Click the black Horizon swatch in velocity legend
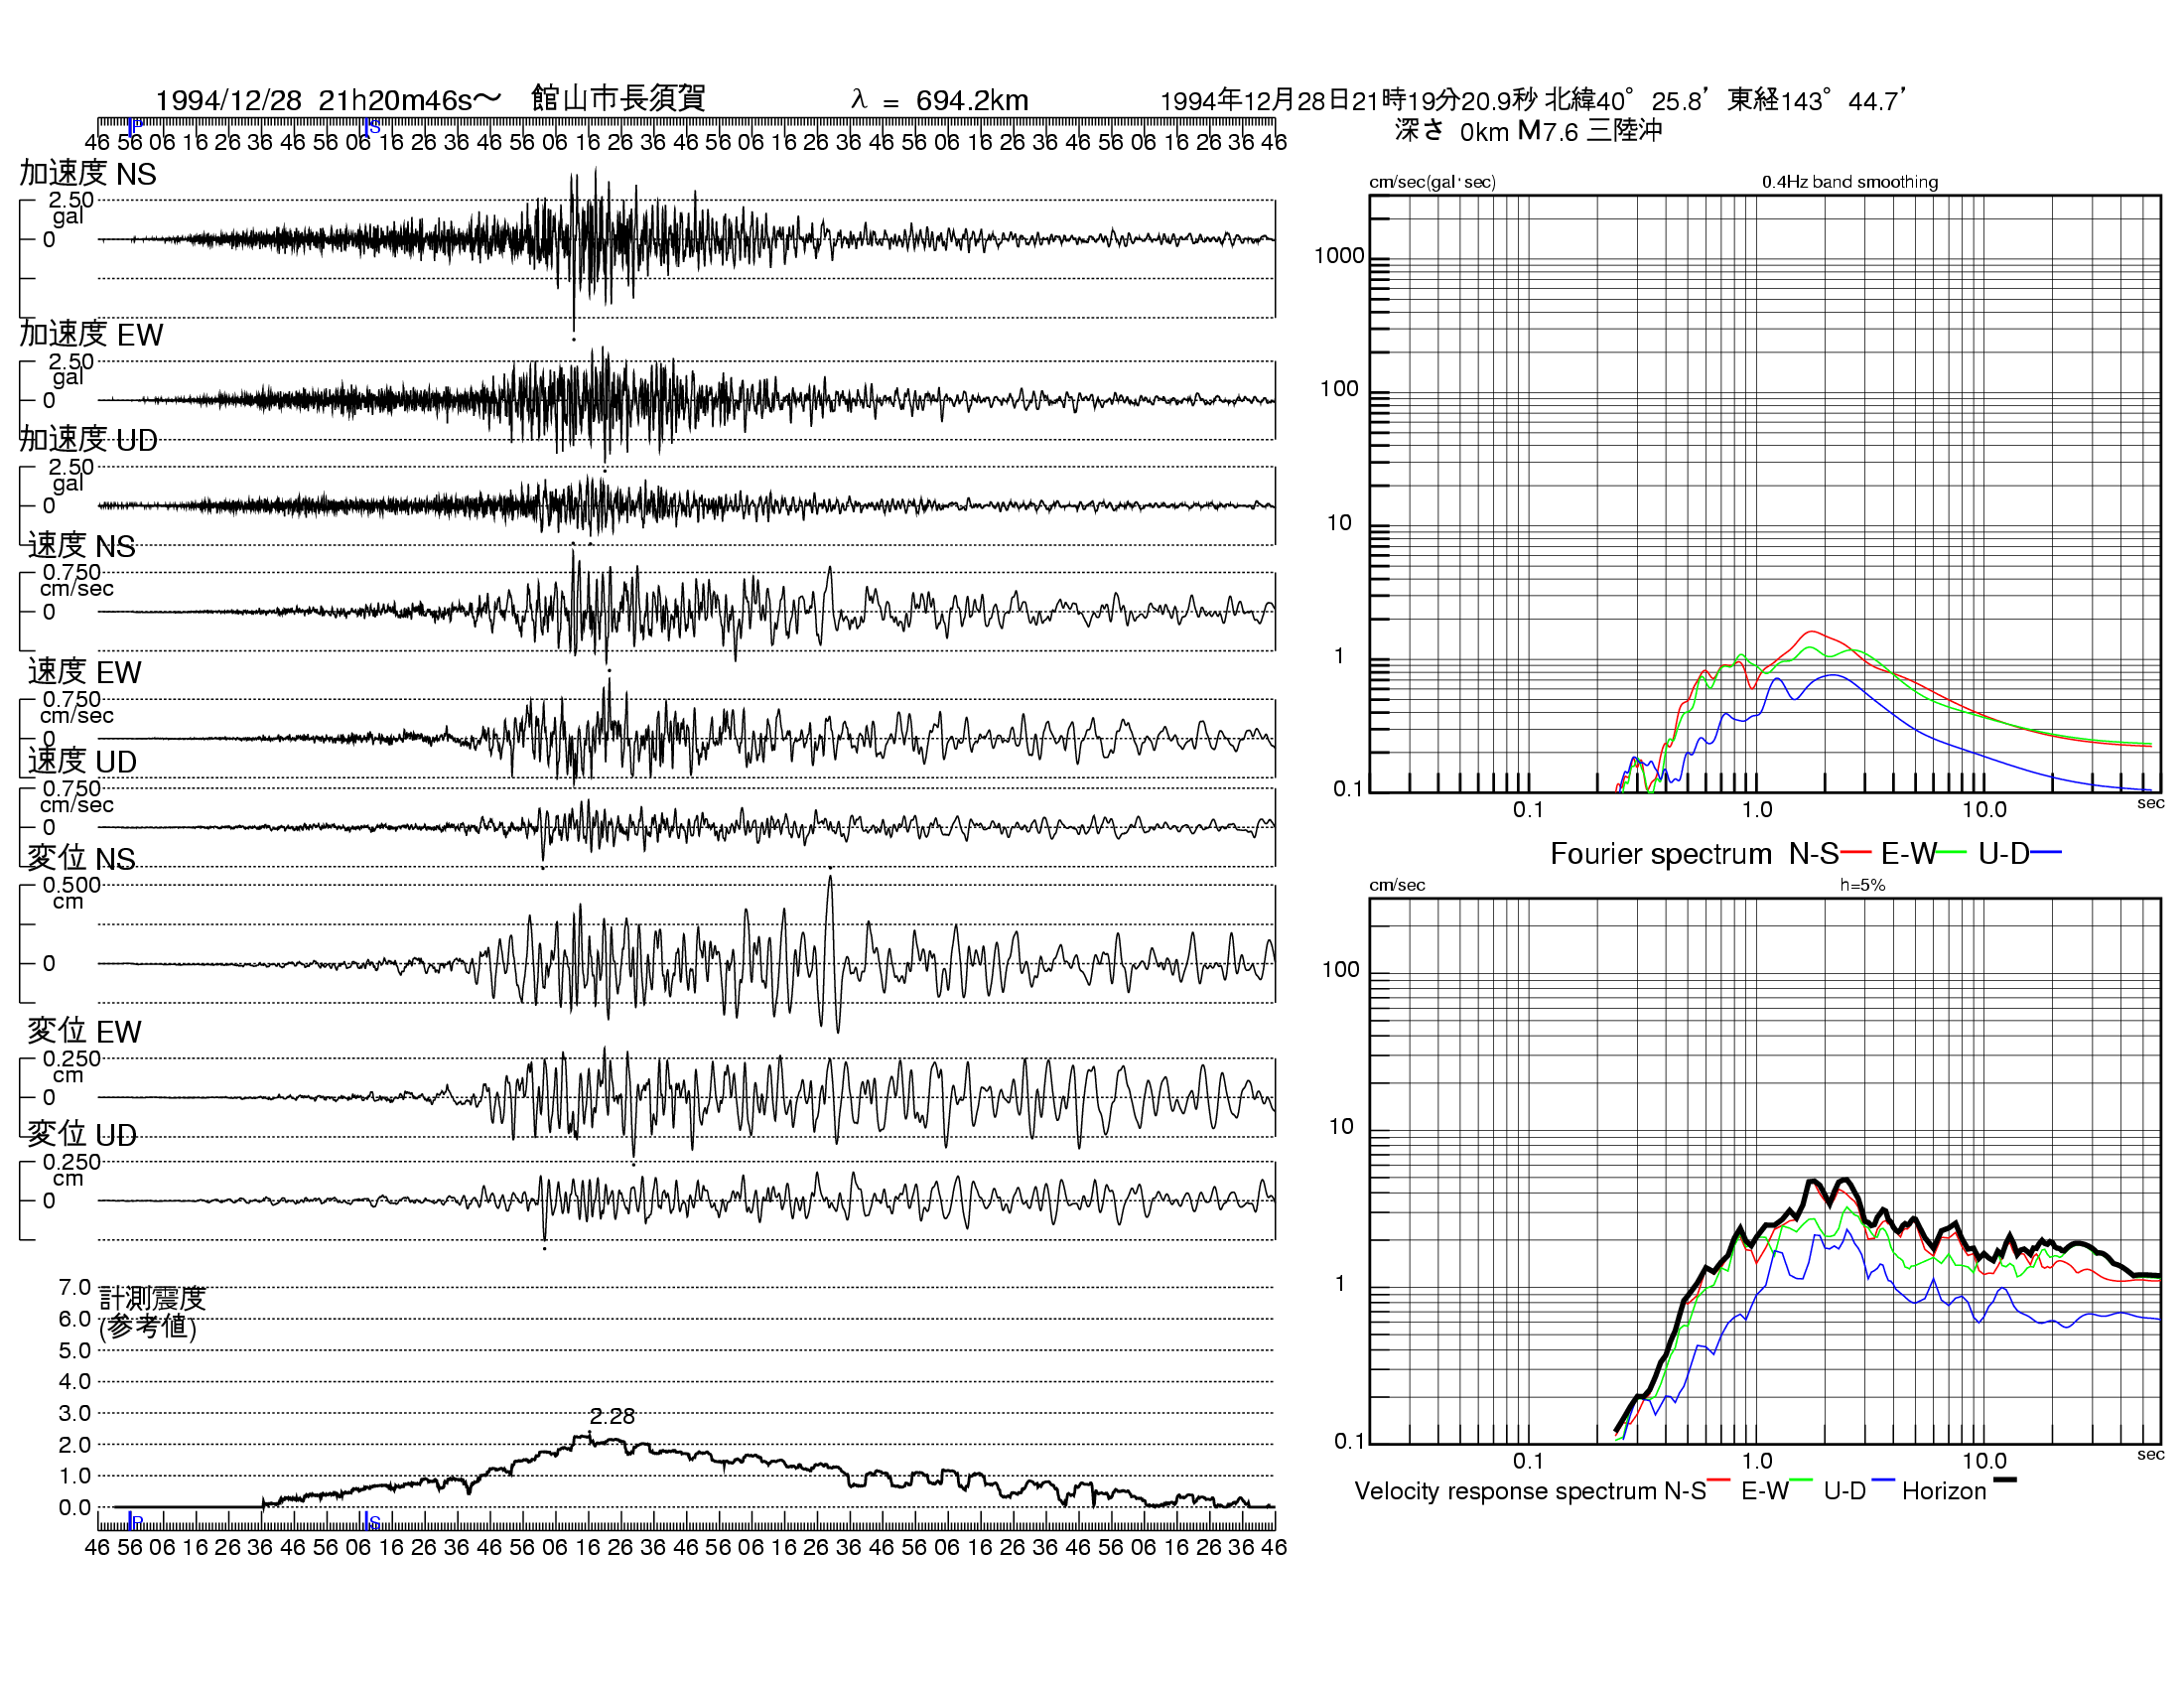This screenshot has height=1688, width=2184. (2005, 1480)
